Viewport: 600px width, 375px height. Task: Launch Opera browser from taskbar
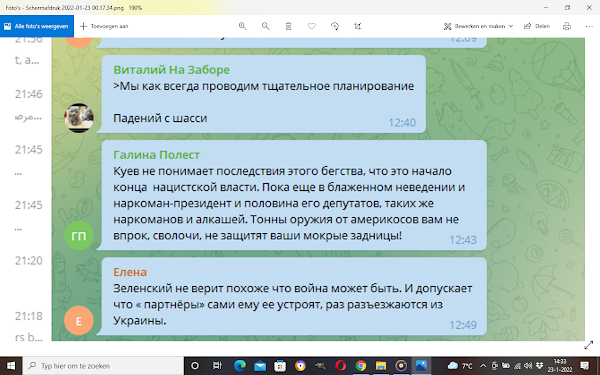click(x=341, y=366)
